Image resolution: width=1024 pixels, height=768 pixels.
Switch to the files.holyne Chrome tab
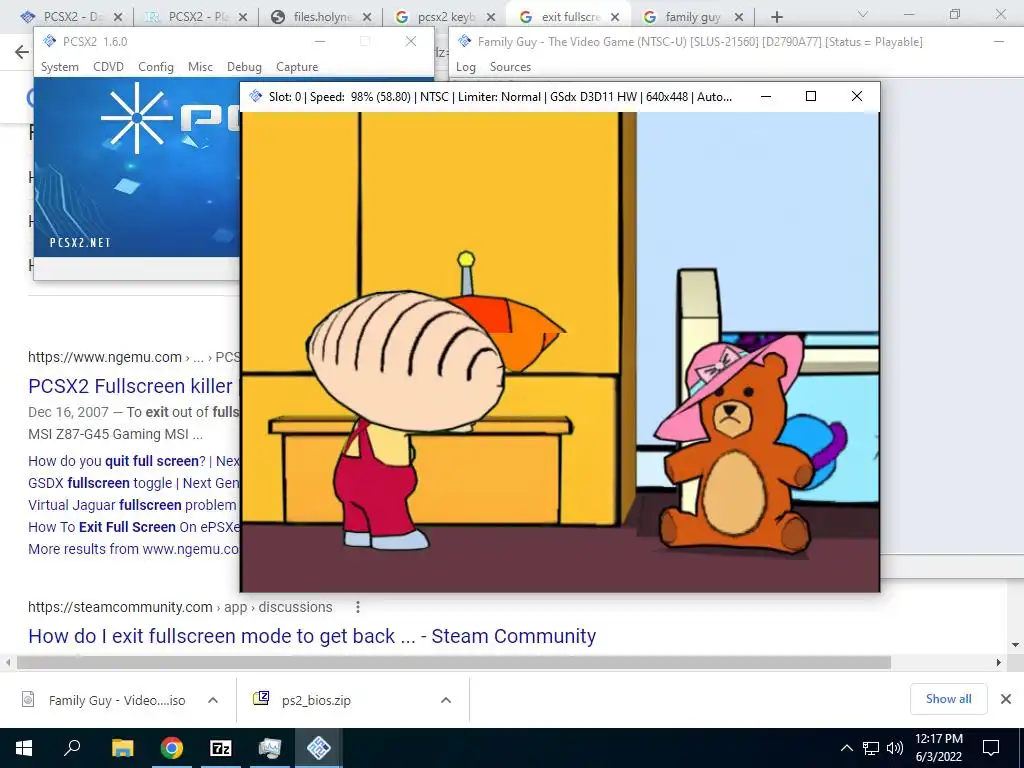322,17
